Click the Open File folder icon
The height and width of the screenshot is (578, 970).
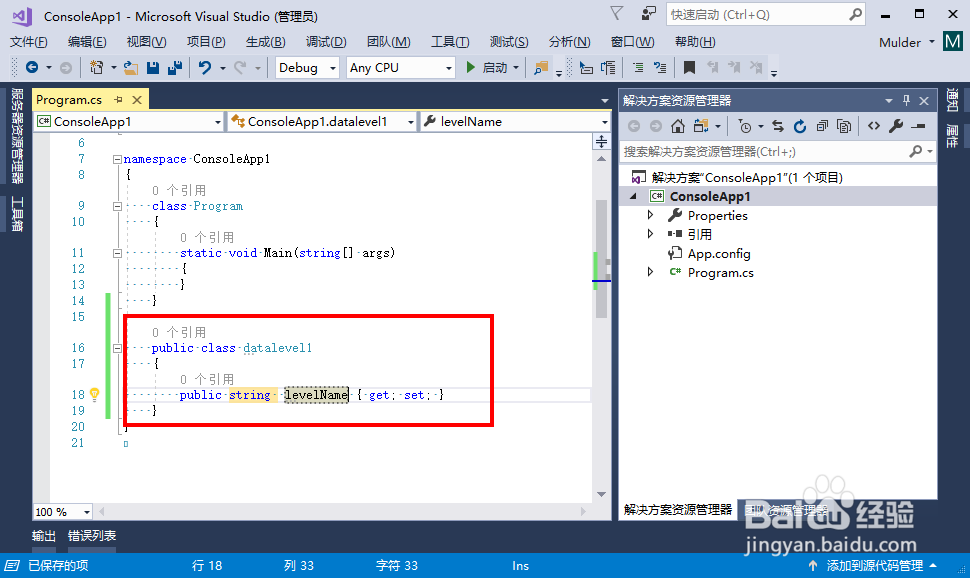click(x=131, y=67)
